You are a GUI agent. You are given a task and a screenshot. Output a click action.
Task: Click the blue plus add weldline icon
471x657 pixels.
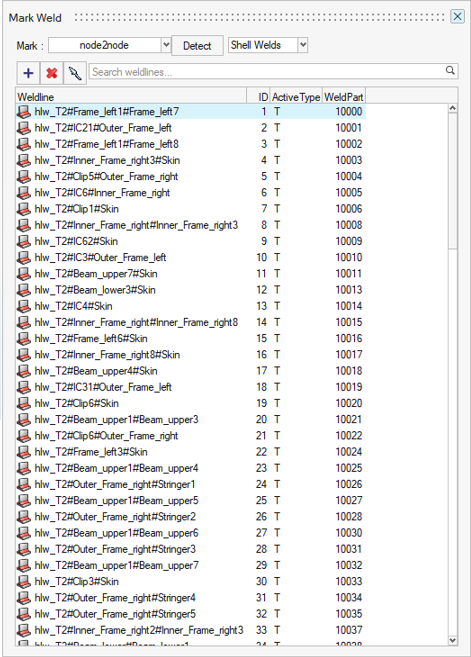click(x=28, y=73)
